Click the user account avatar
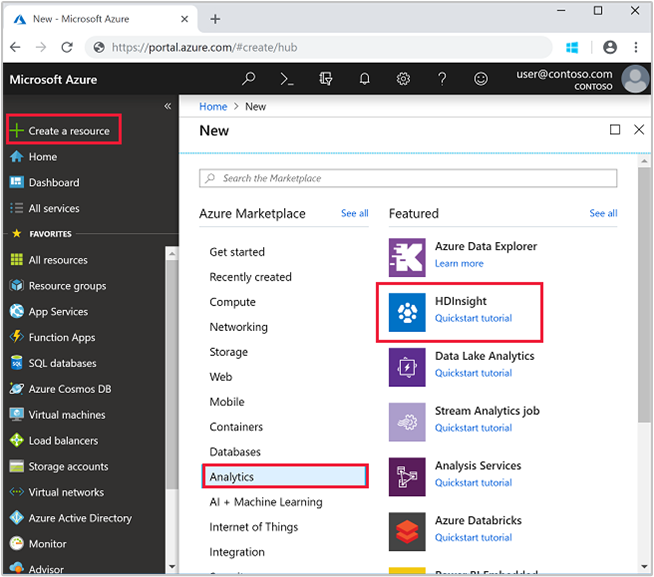This screenshot has height=577, width=654. pos(635,79)
